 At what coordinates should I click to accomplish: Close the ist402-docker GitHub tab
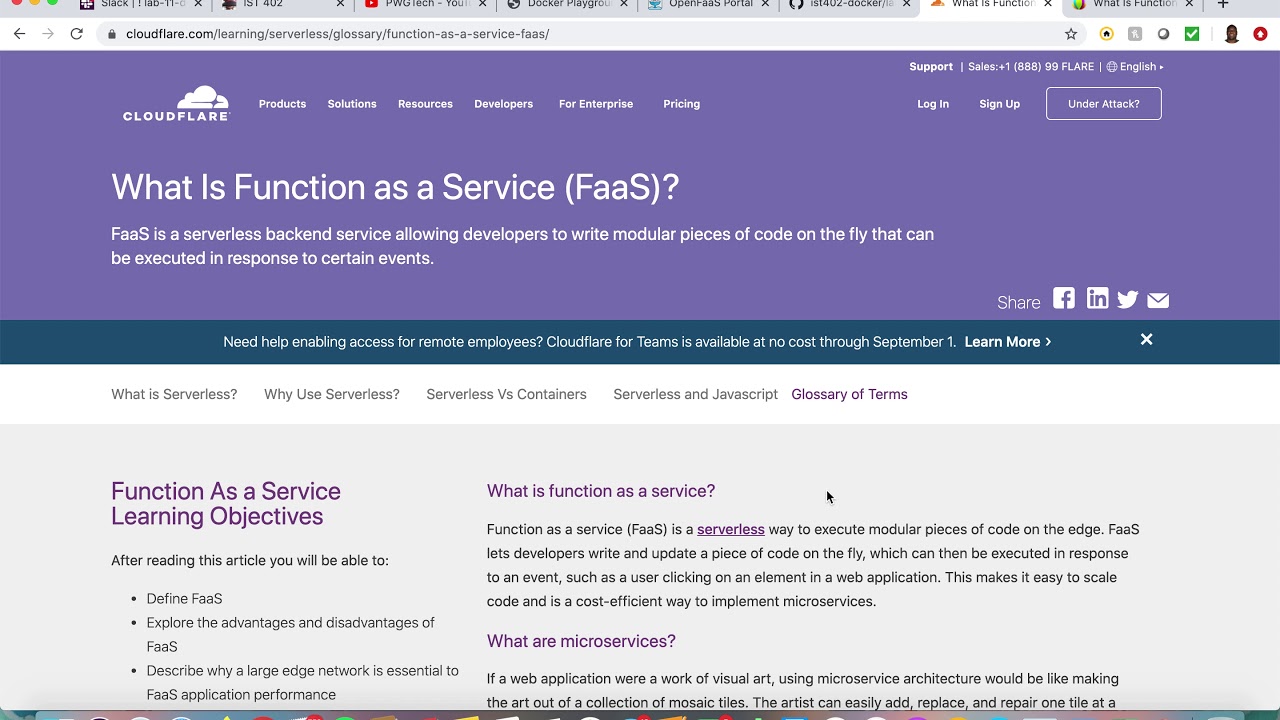pos(907,4)
